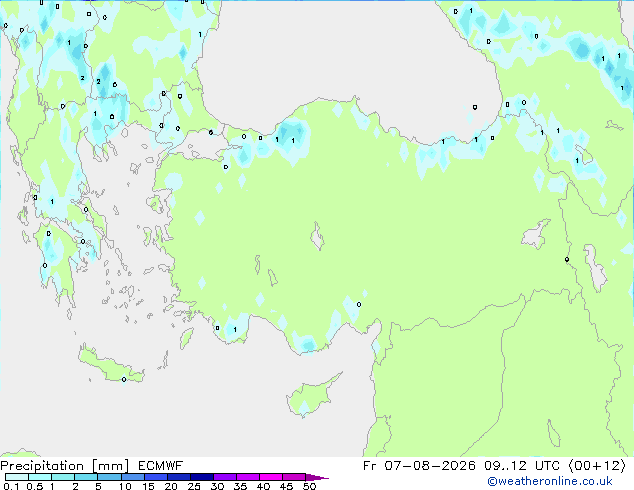This screenshot has height=490, width=634.
Task: Click the island of Crete on the map
Action: click(110, 365)
